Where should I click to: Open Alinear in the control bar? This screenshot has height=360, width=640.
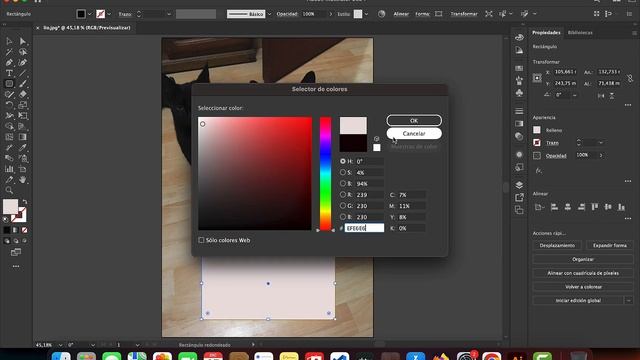[x=401, y=14]
